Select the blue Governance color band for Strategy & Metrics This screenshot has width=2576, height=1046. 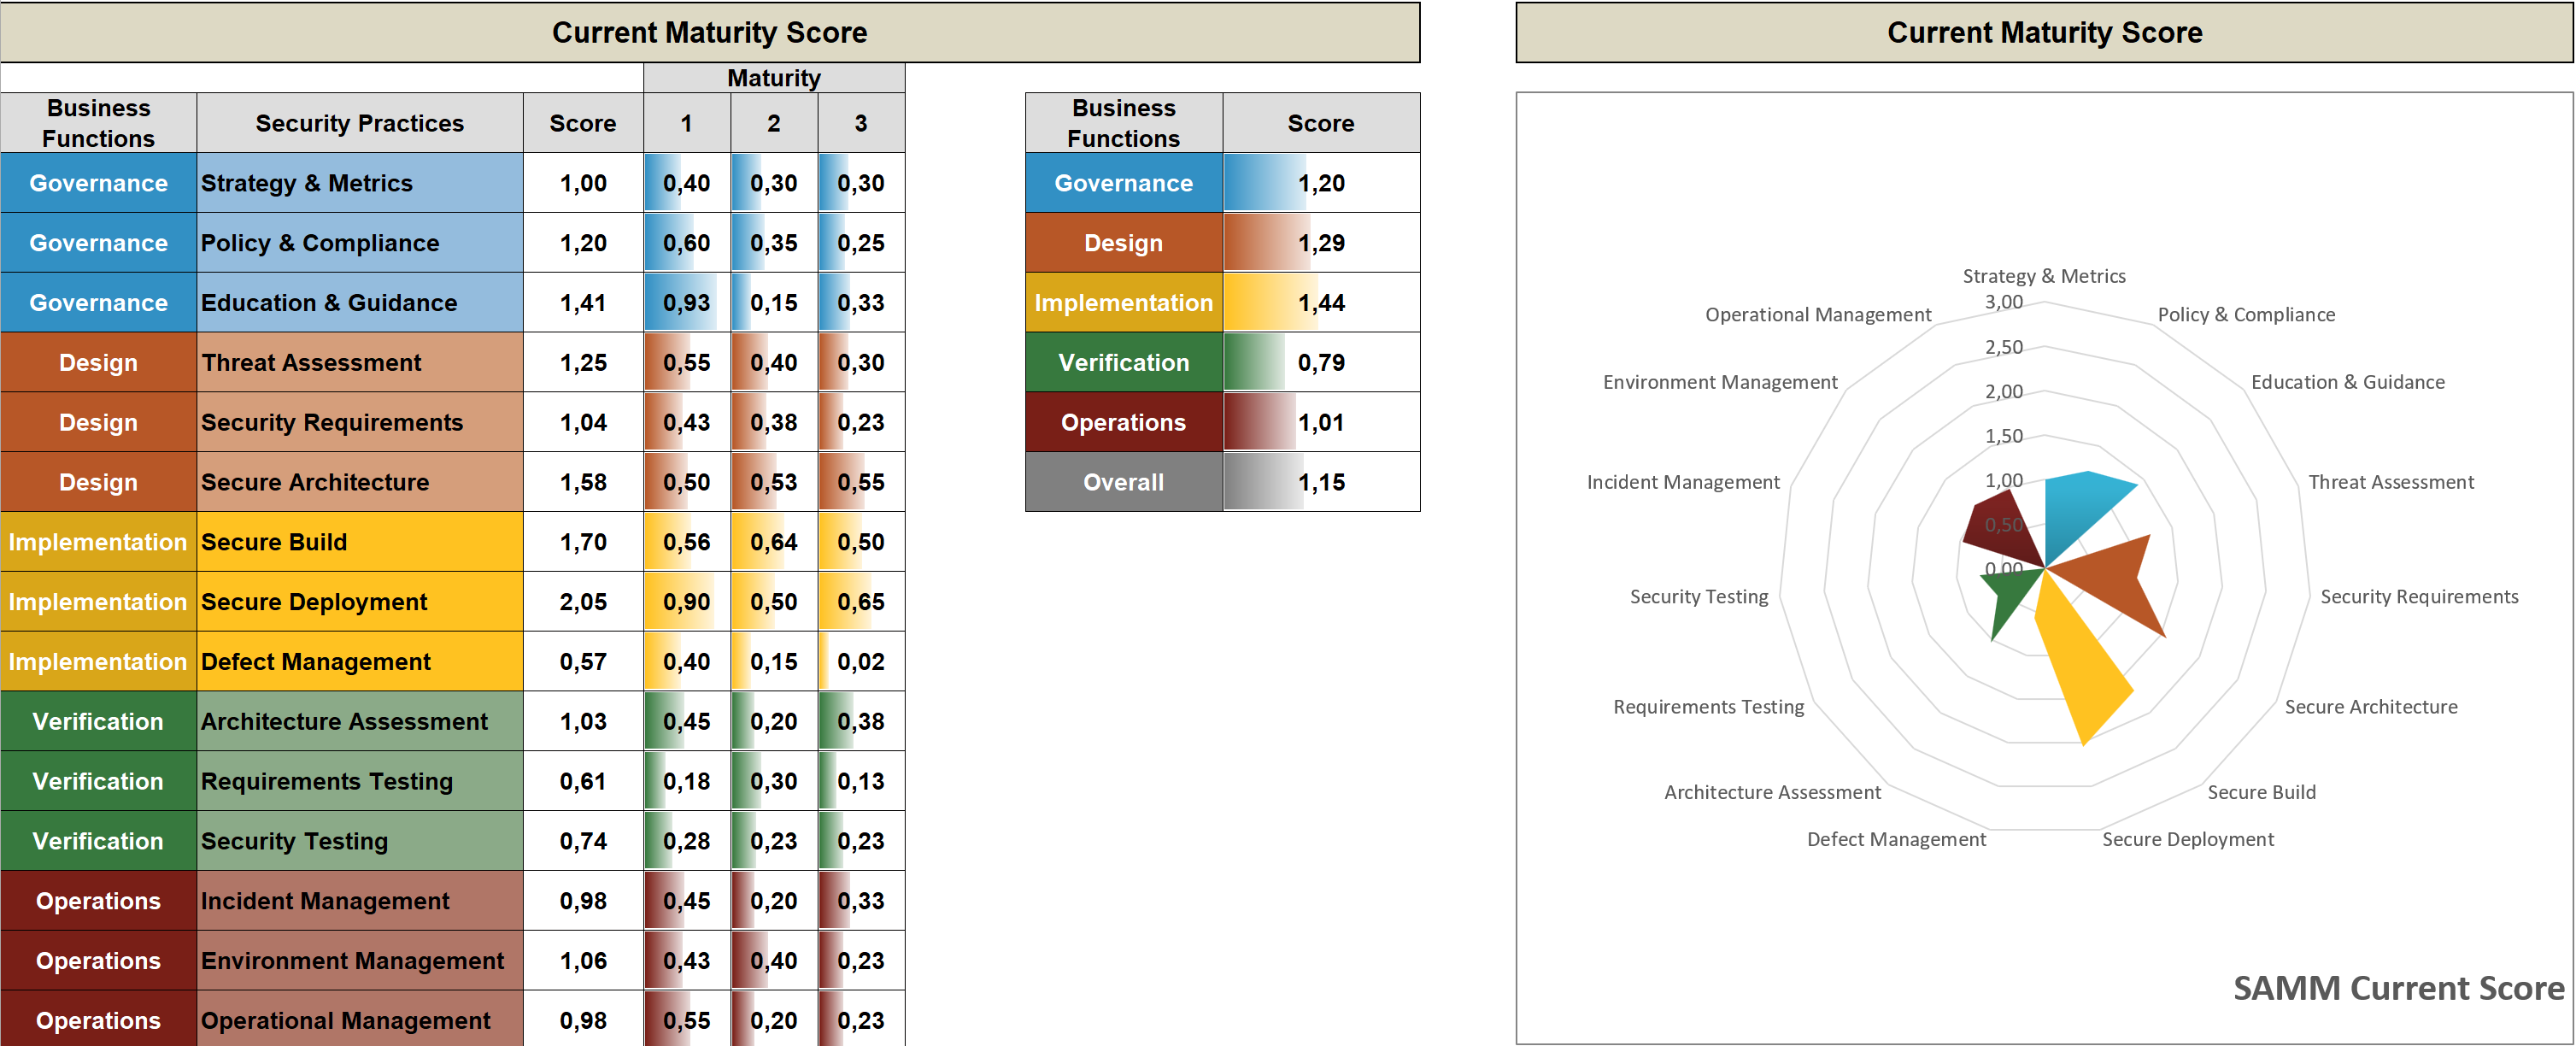click(97, 182)
